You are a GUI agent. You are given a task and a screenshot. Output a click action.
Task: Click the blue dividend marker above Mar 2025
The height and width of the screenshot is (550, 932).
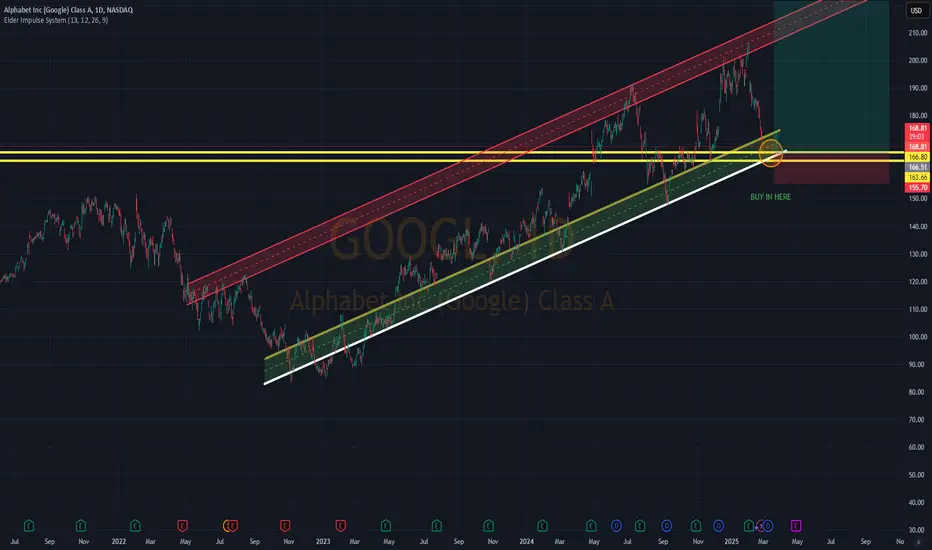point(768,526)
